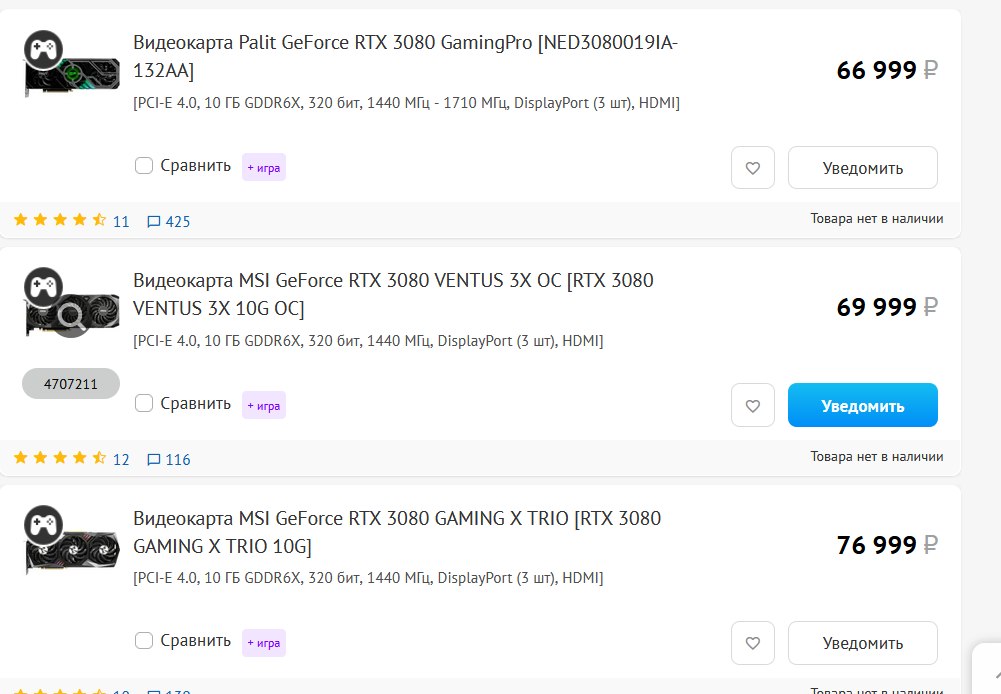Open MSI GeForce RTX 3080 GAMING X TRIO link
This screenshot has width=1001, height=694.
pyautogui.click(x=397, y=532)
